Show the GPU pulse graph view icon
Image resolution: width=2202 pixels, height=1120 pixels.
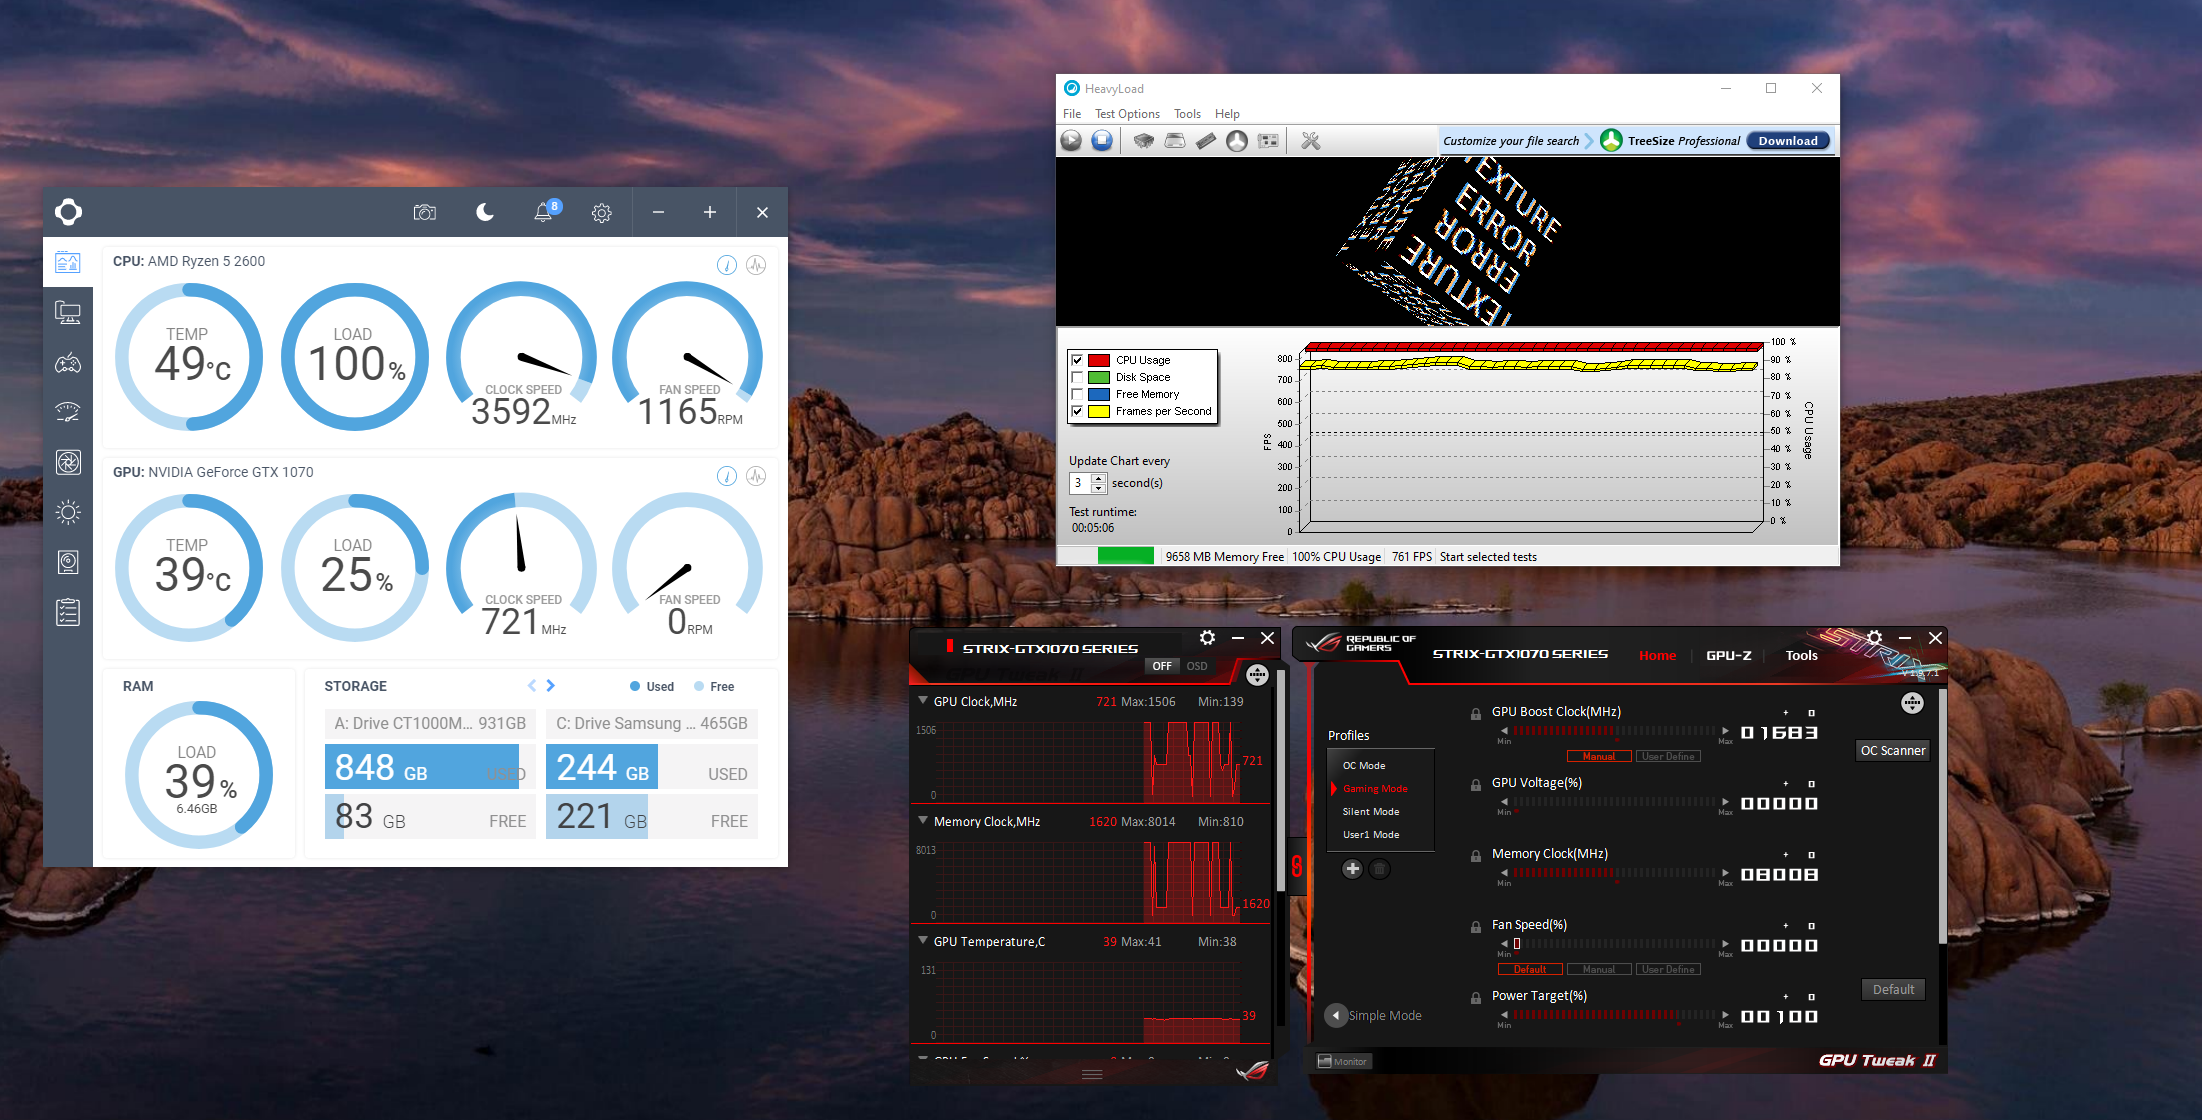coord(756,476)
